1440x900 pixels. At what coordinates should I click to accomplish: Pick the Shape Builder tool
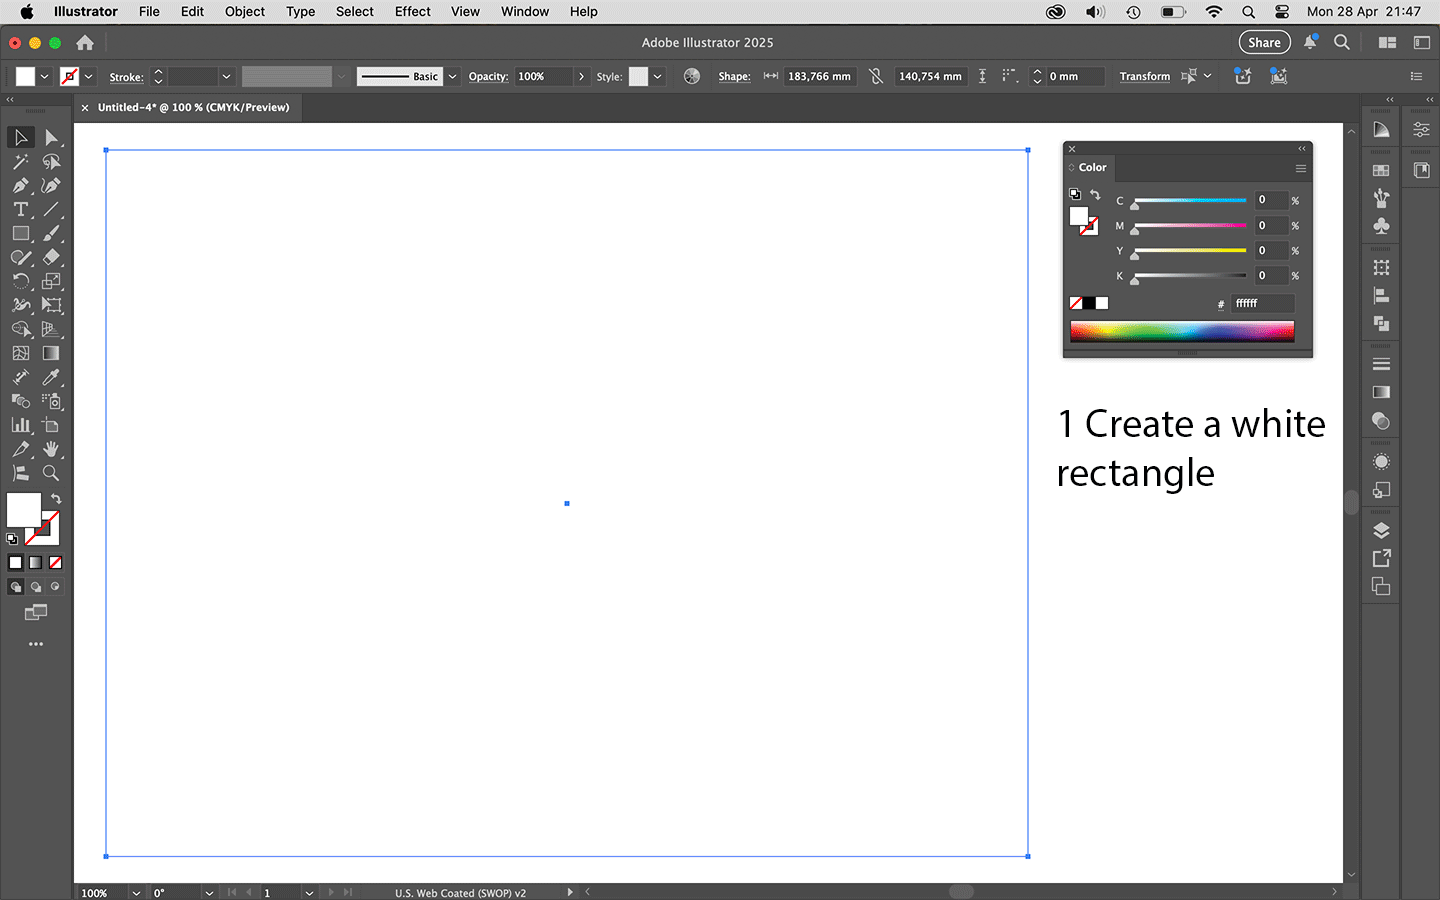coord(20,329)
